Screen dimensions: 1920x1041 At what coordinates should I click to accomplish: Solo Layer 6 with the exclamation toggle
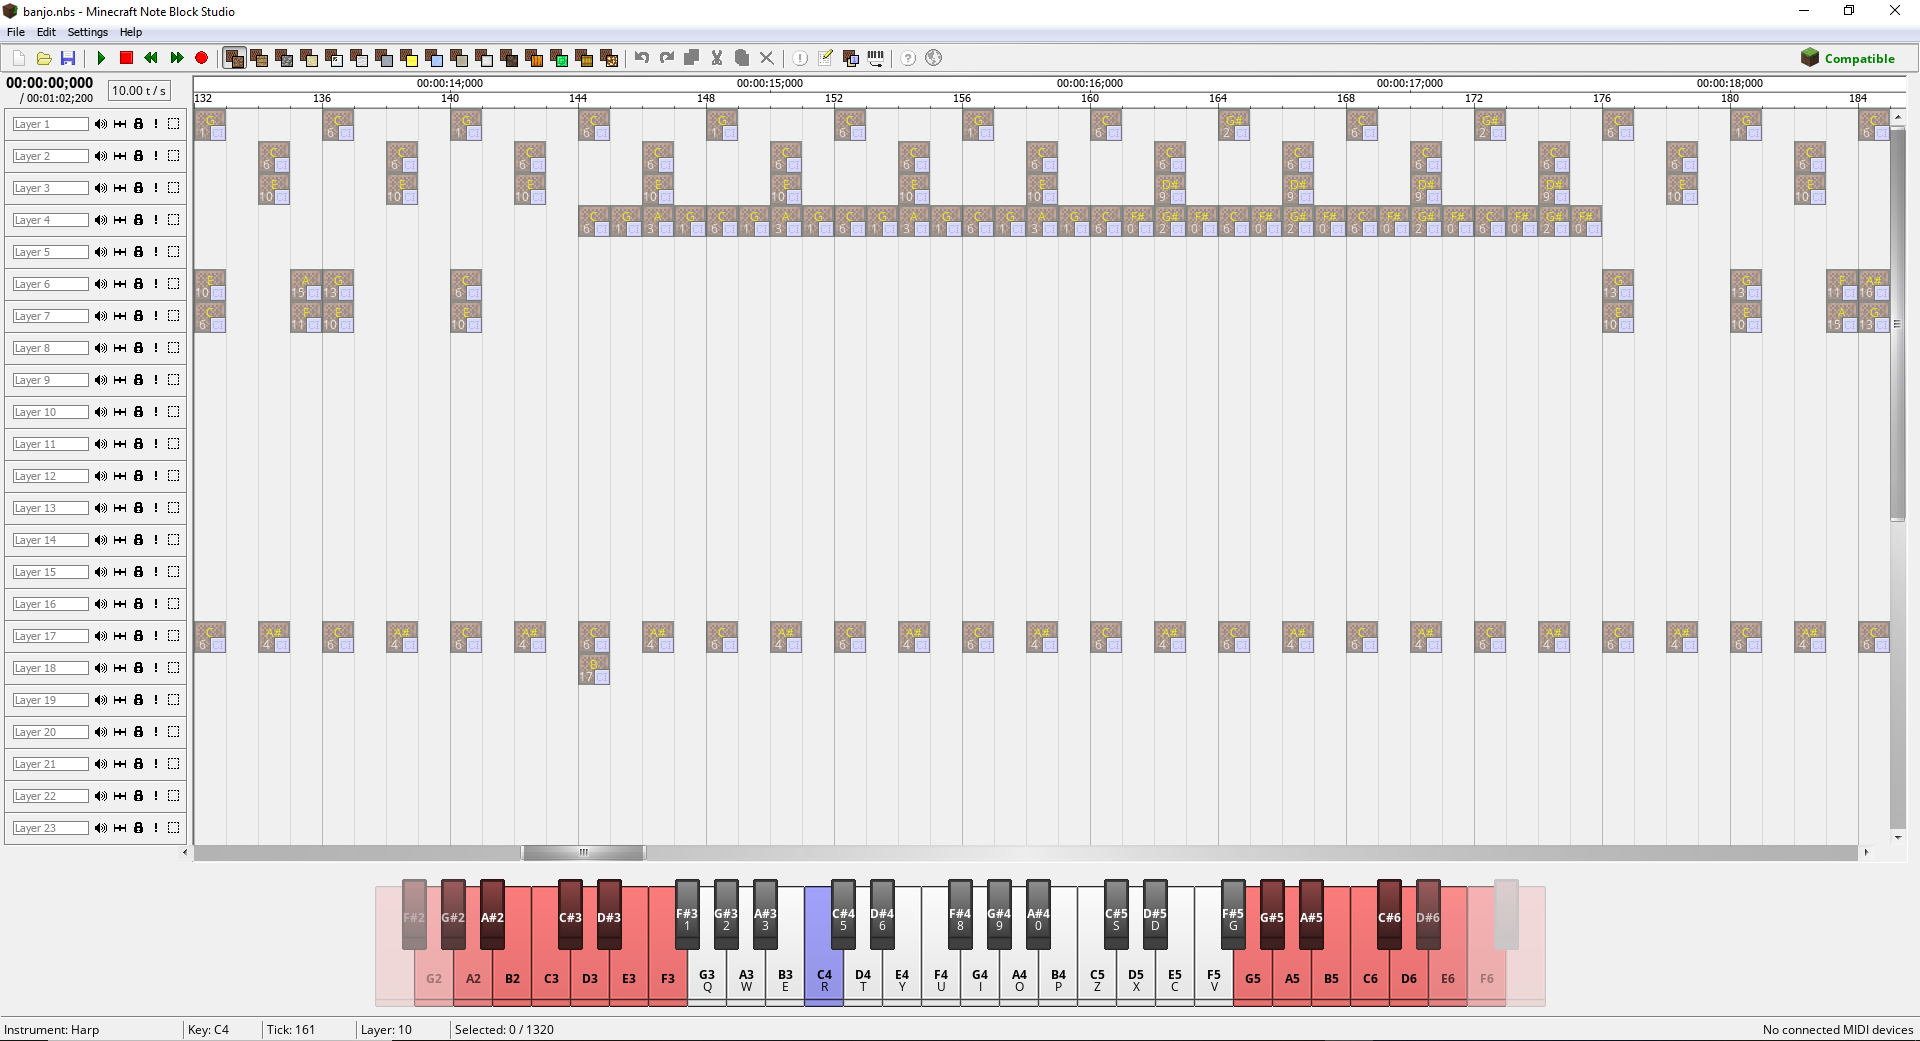[155, 284]
